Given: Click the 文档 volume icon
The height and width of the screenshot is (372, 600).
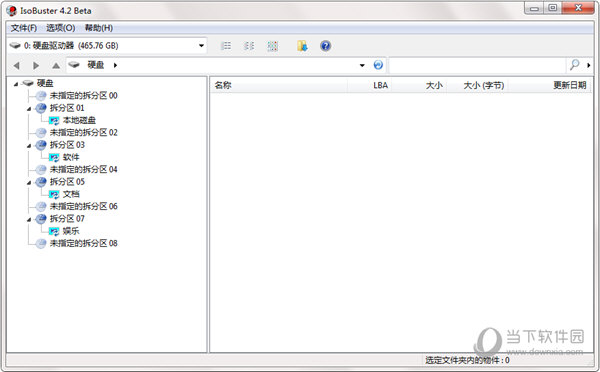Looking at the screenshot, I should coord(54,194).
